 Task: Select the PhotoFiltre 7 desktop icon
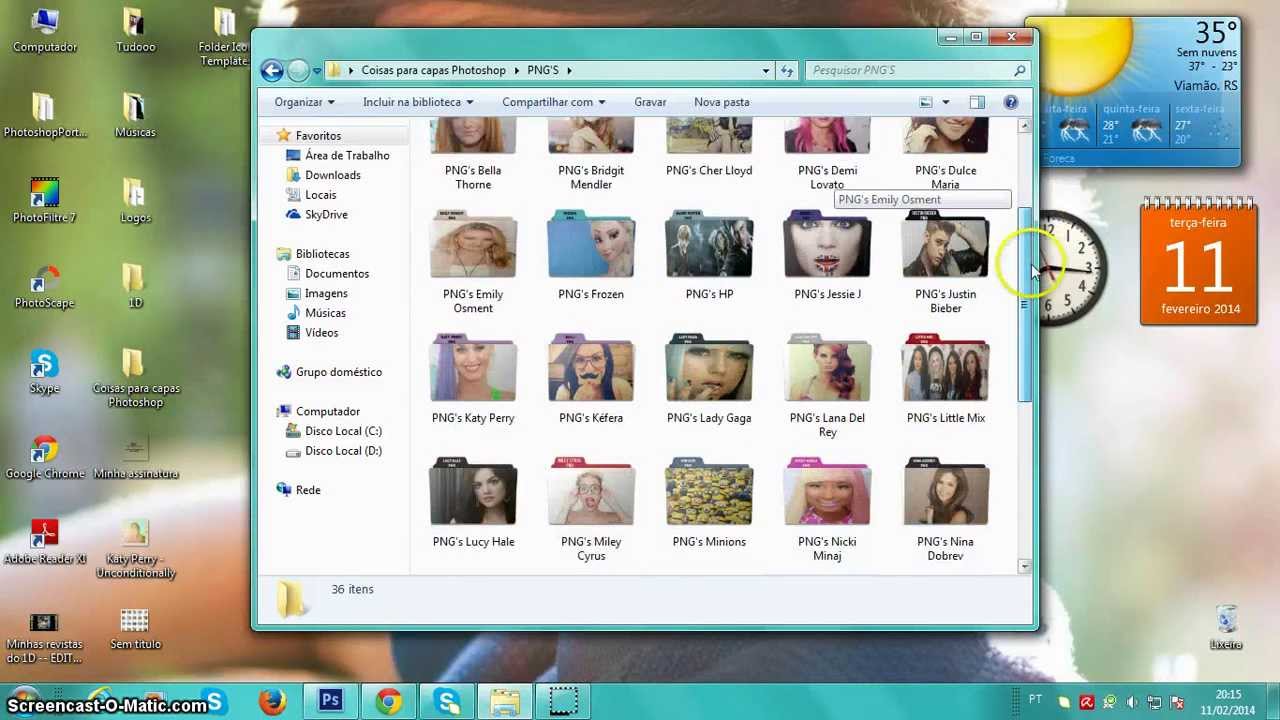coord(44,200)
